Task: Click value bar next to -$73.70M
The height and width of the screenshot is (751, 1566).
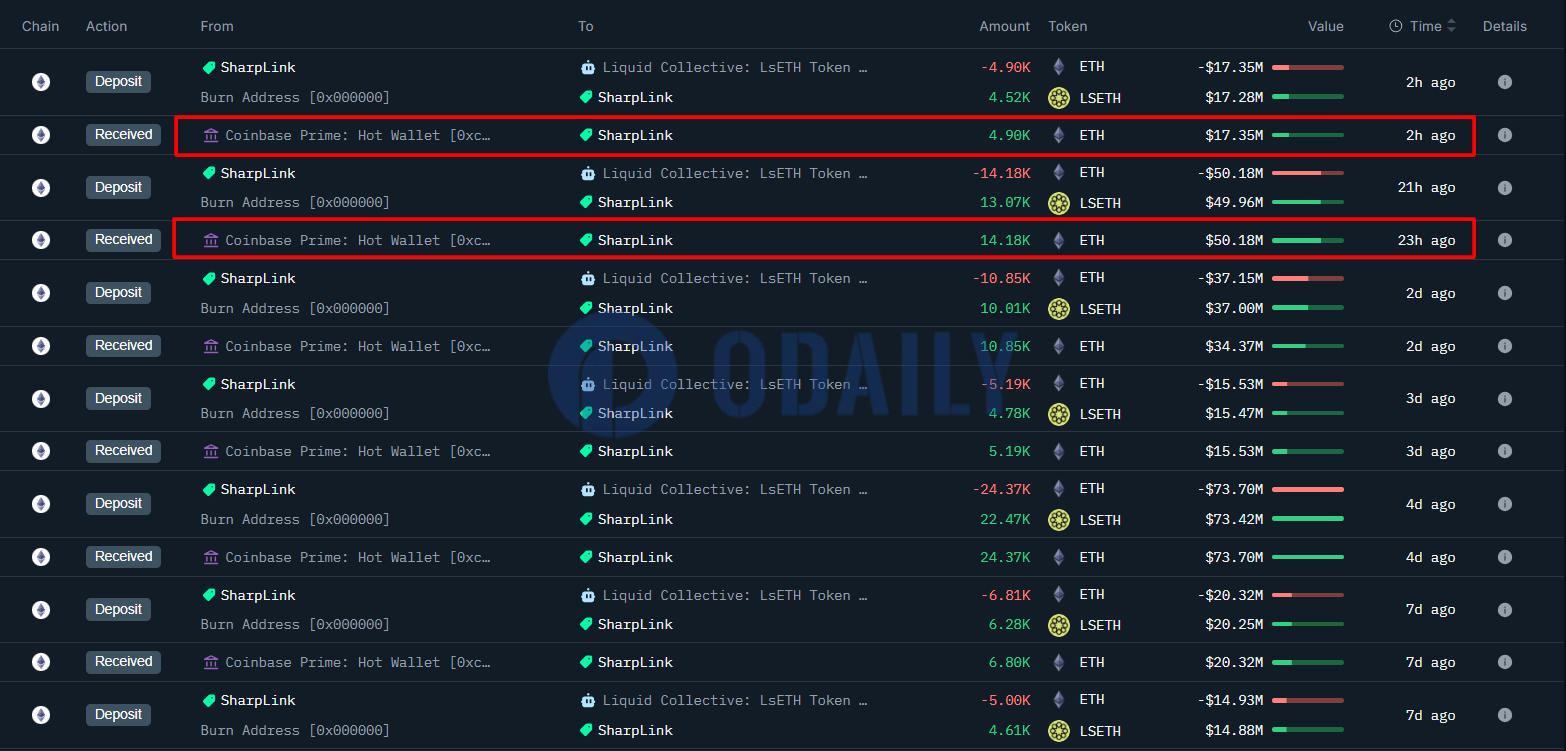Action: 1308,489
